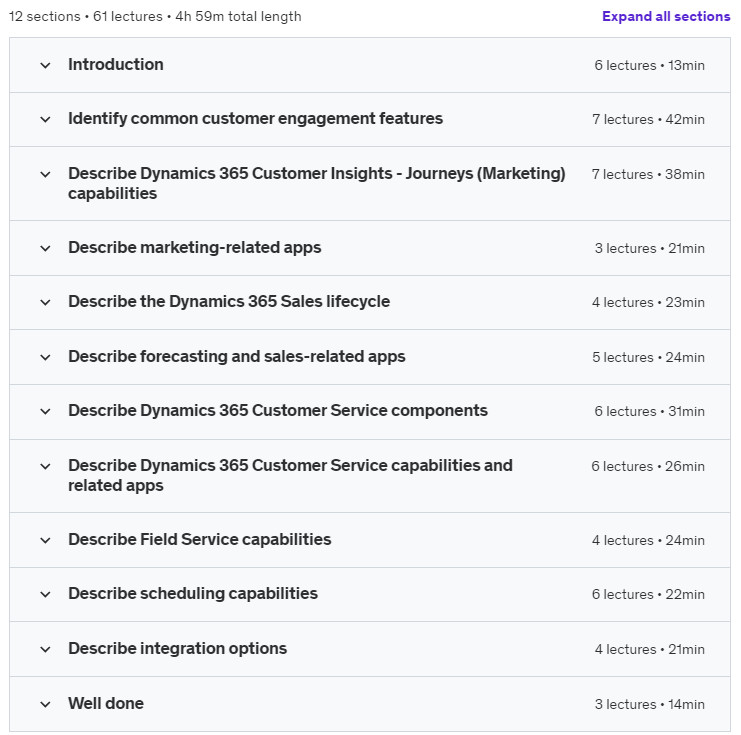Select 'Customer Service capabilities and related apps' title
The width and height of the screenshot is (741, 735).
click(290, 476)
